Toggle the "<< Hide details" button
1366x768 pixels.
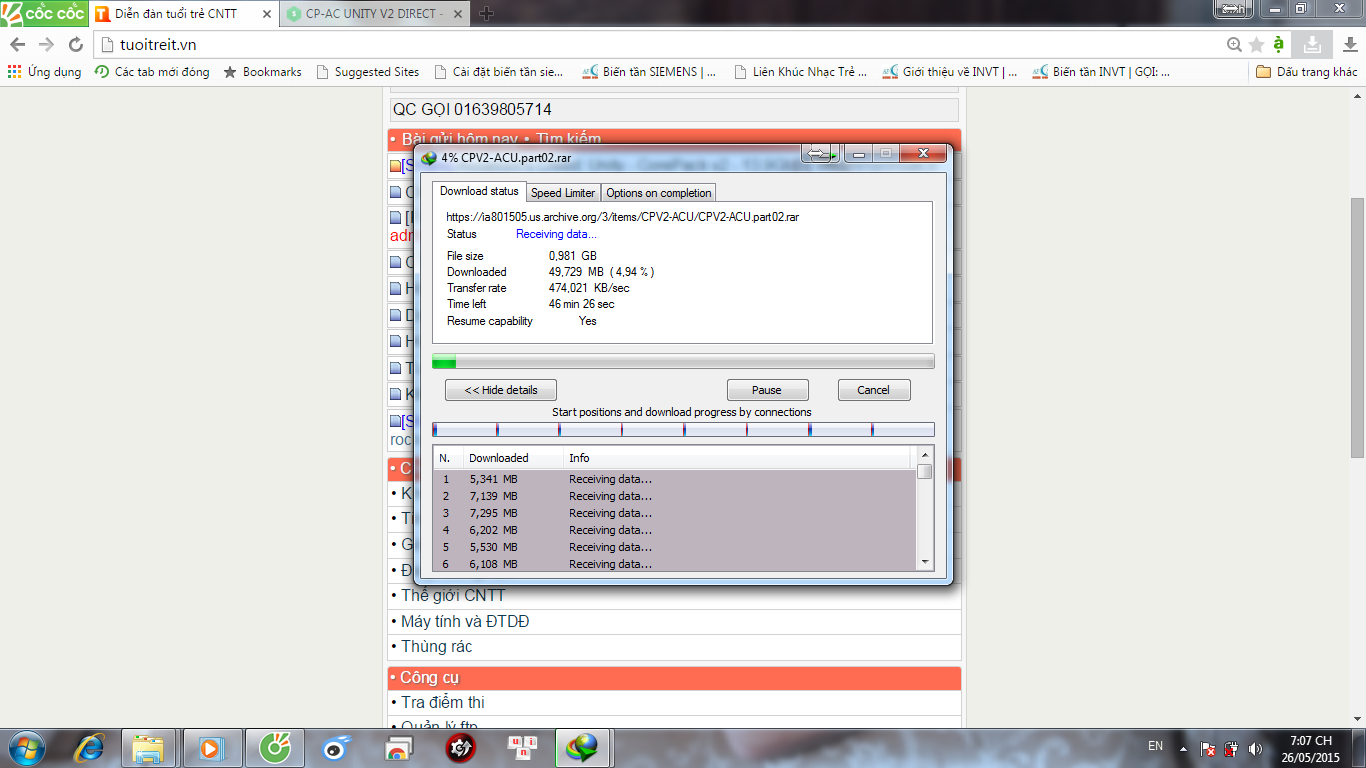(x=500, y=390)
